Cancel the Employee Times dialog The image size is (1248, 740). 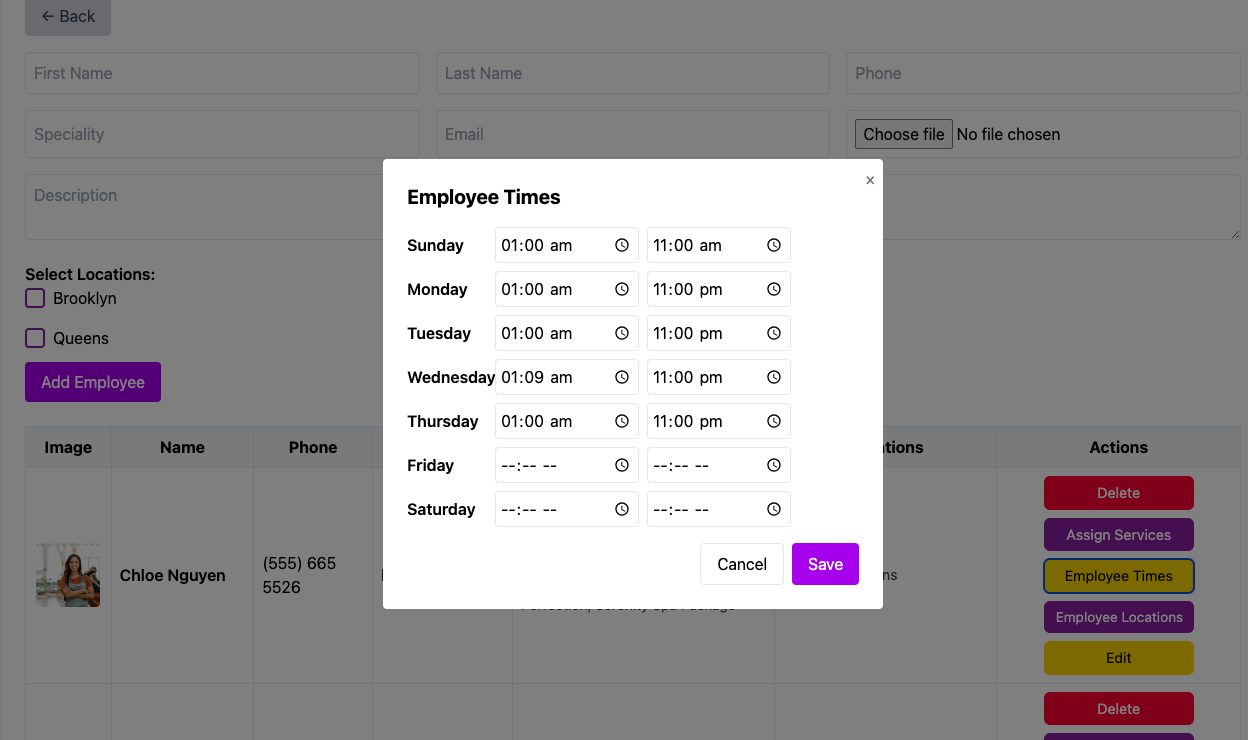742,564
